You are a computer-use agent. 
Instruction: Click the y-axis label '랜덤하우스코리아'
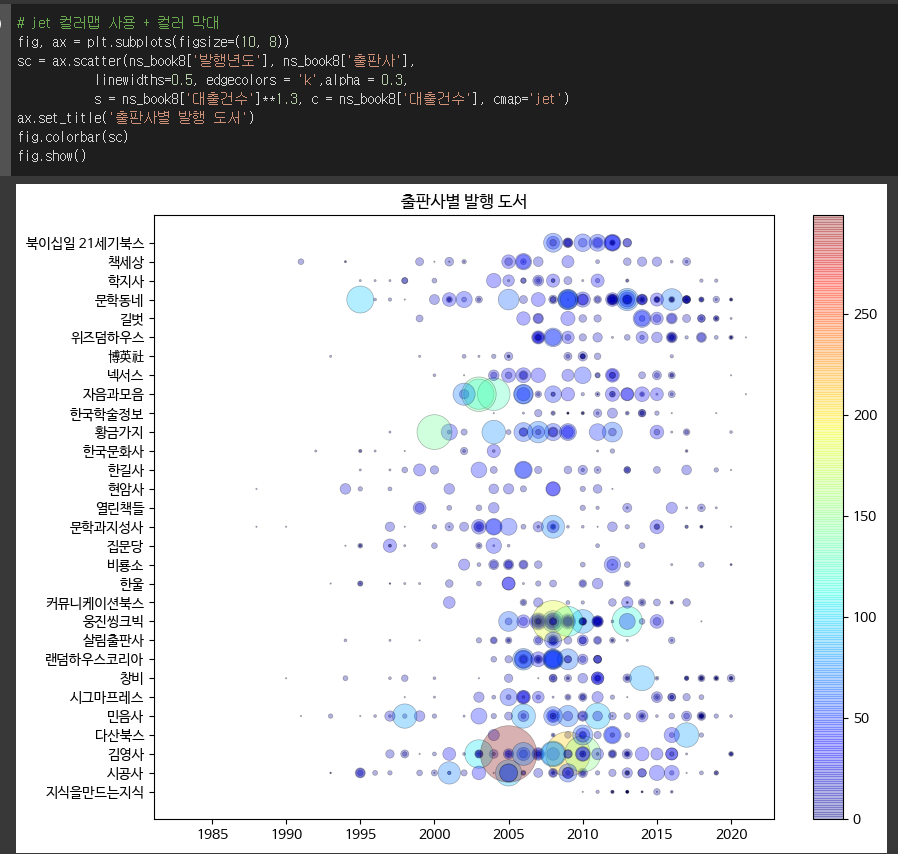point(94,659)
